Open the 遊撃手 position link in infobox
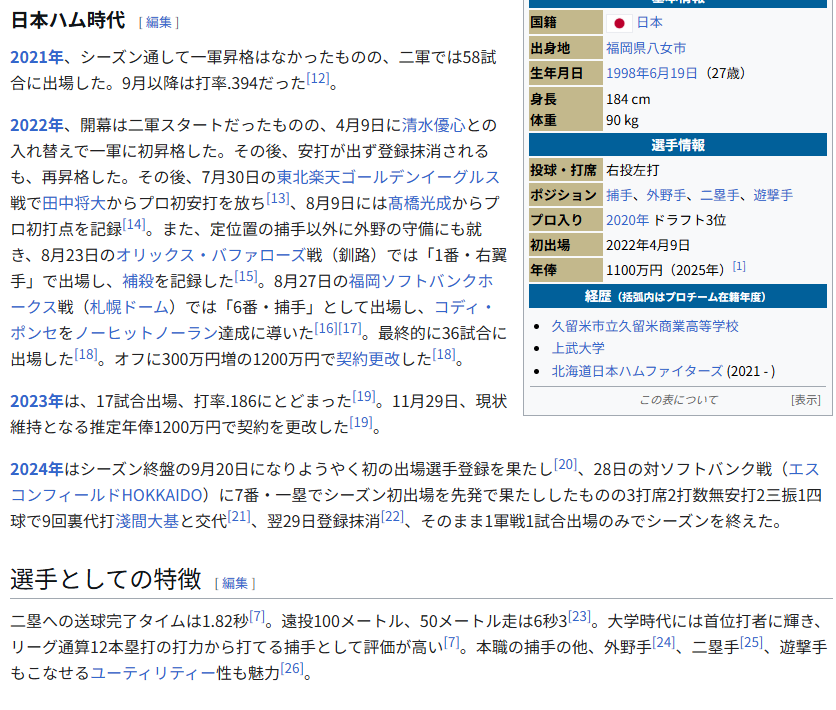The image size is (836, 710). tap(773, 195)
